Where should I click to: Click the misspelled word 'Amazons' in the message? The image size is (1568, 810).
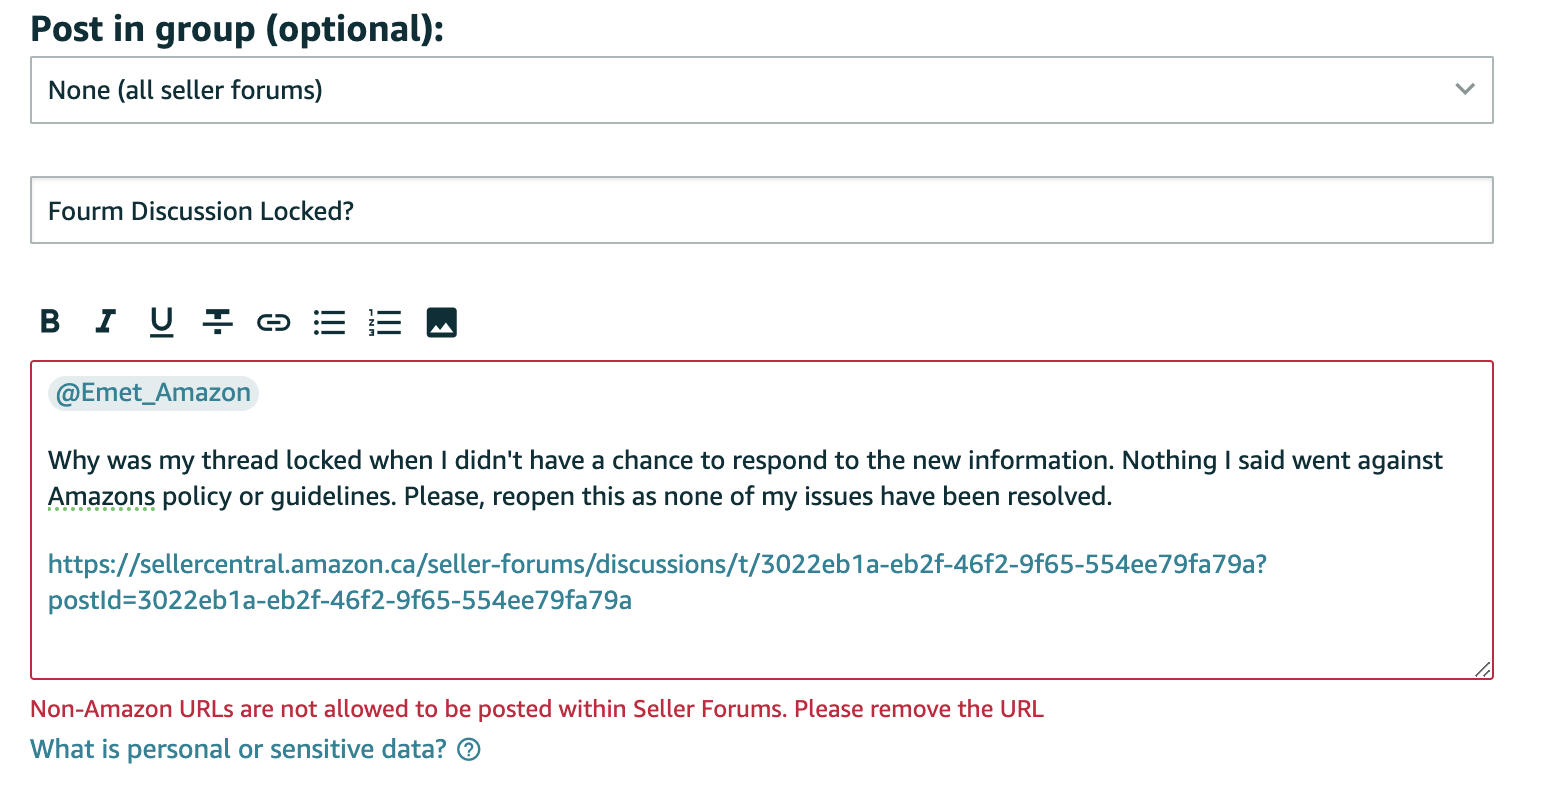101,497
